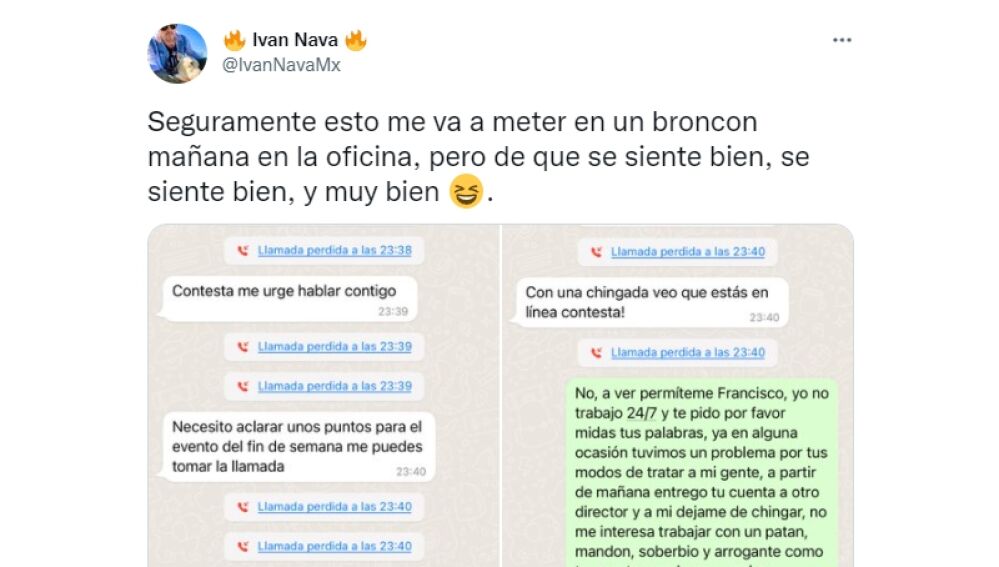The width and height of the screenshot is (999, 567).
Task: Click right chat's top missed call icon
Action: [x=596, y=252]
